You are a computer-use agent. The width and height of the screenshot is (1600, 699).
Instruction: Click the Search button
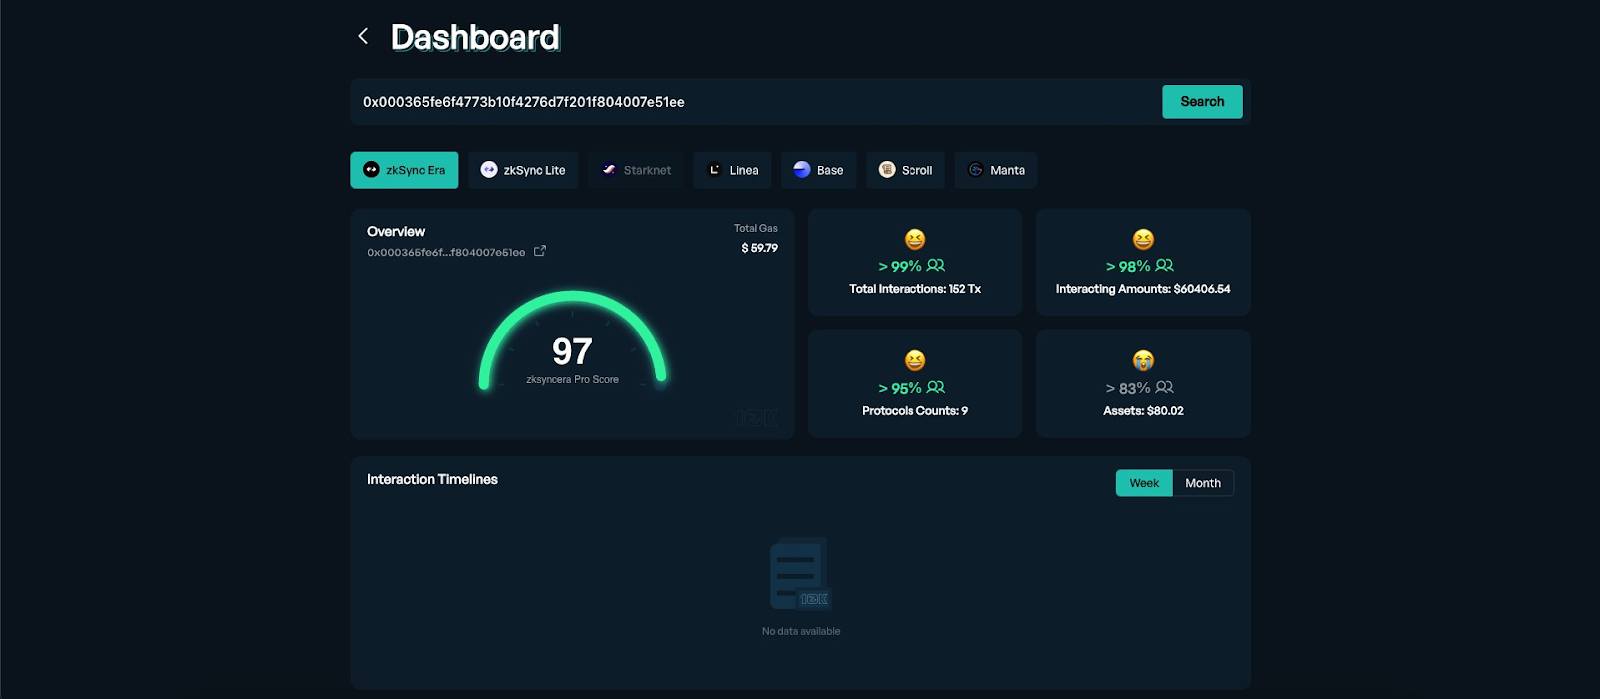pos(1202,101)
